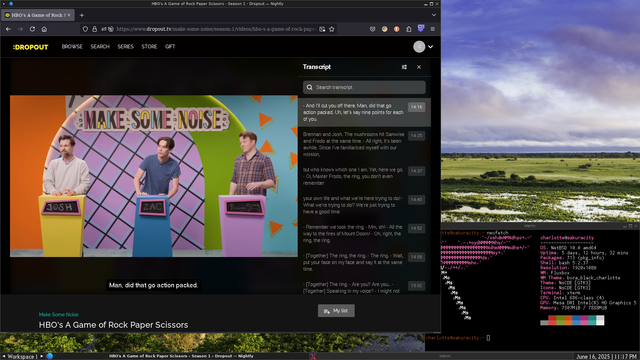Screen dimensions: 640x360
Task: Expand the list all tabs chevron
Action: 434,15
